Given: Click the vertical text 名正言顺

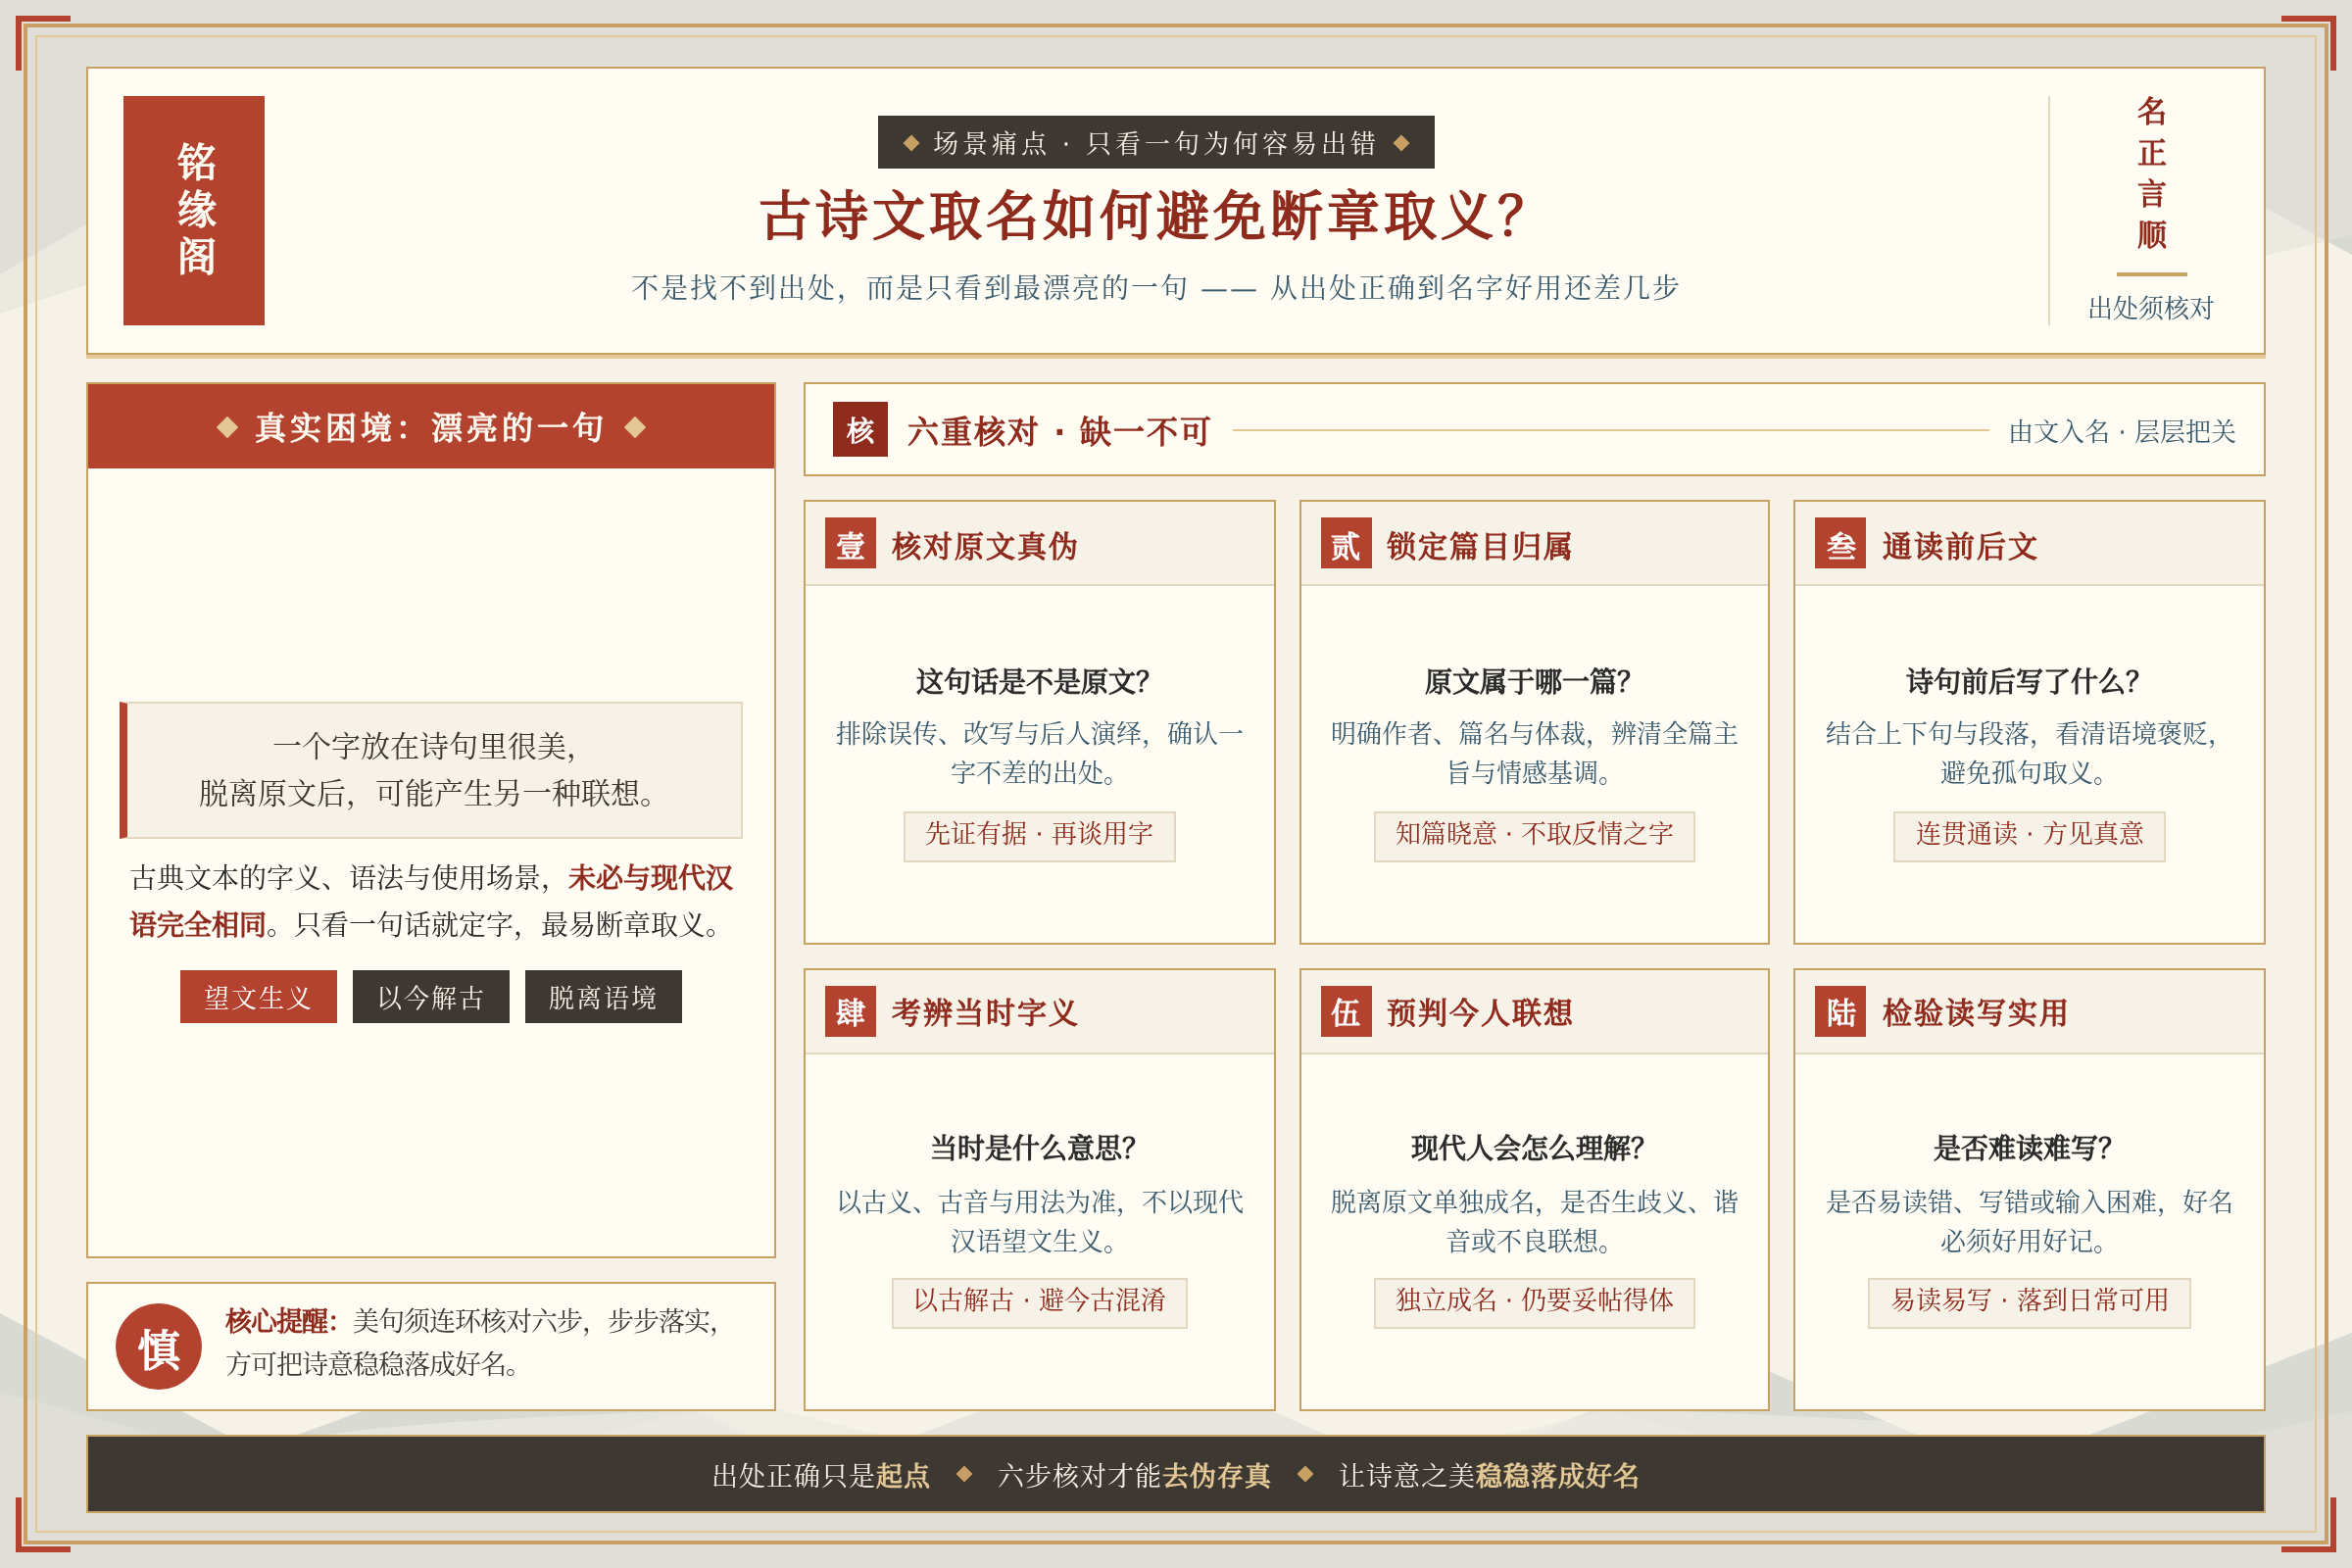Looking at the screenshot, I should pos(2151,172).
